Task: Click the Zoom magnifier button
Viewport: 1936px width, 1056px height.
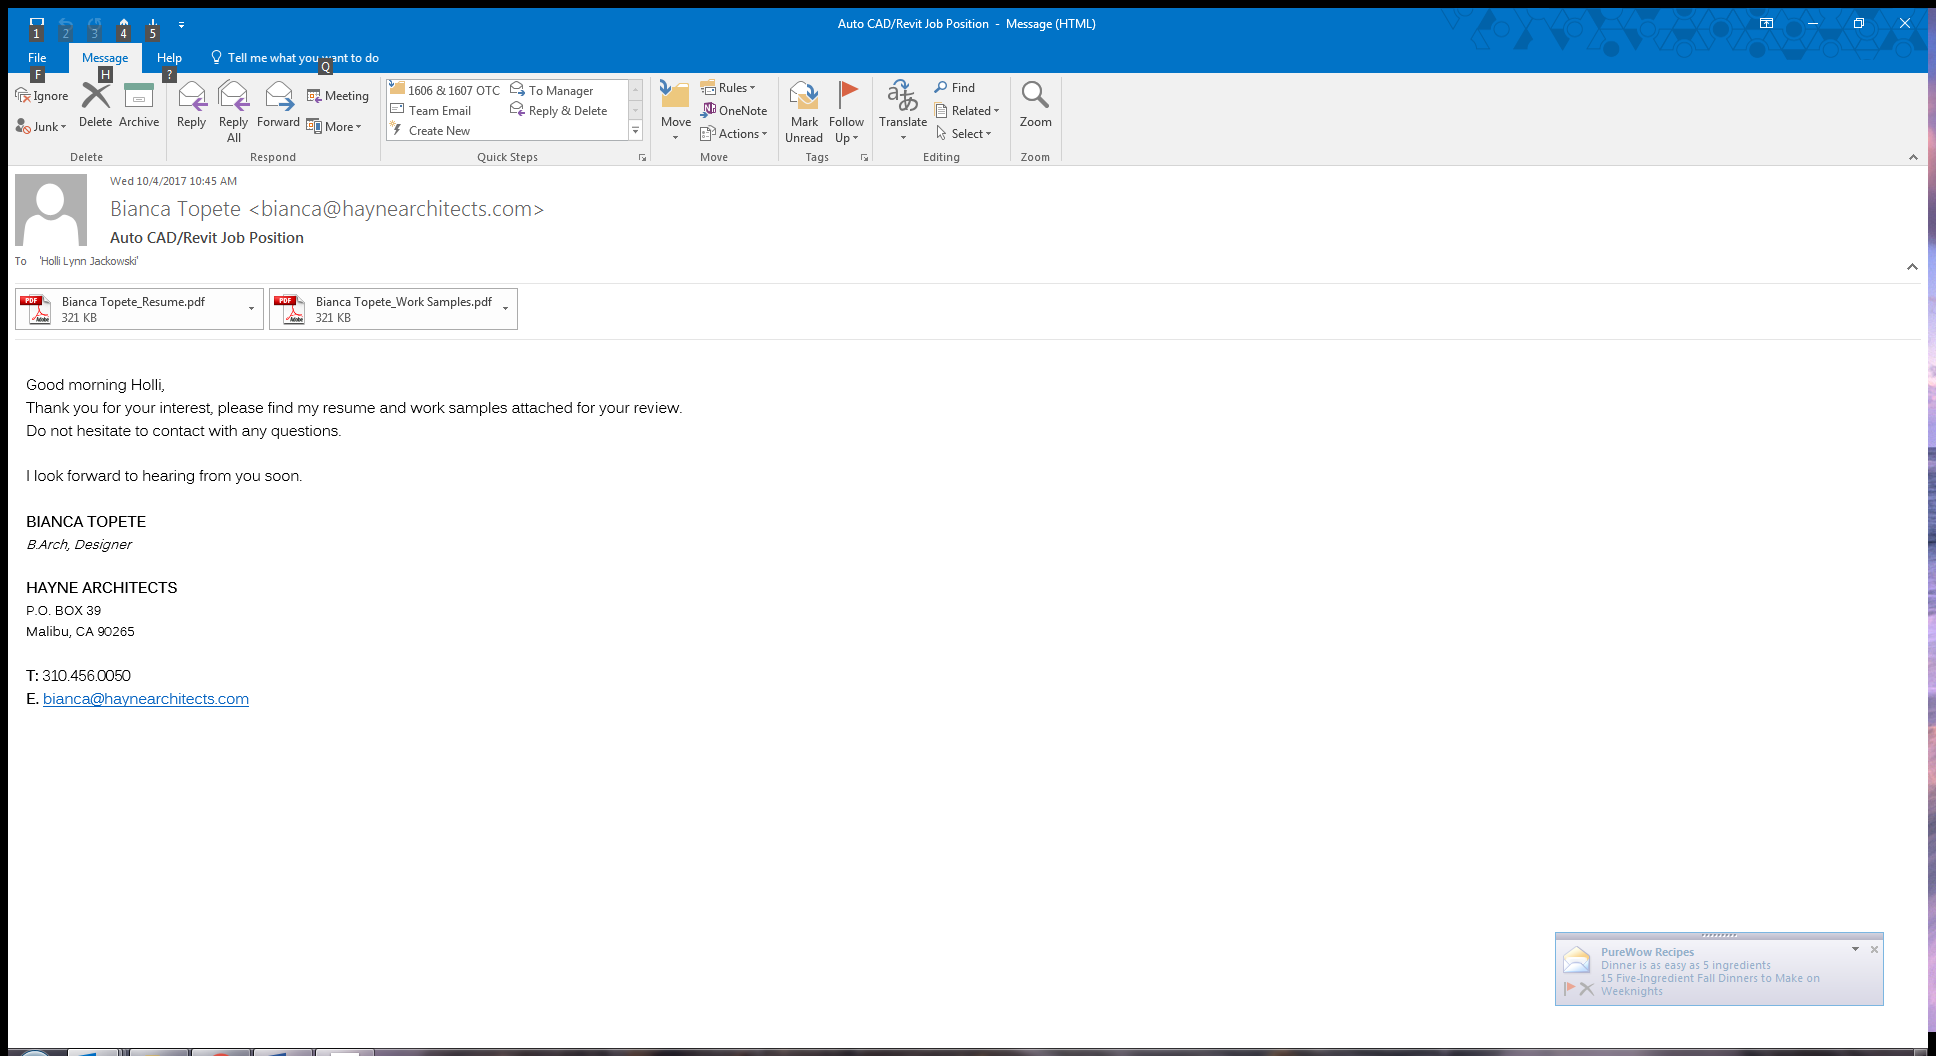Action: [1035, 105]
